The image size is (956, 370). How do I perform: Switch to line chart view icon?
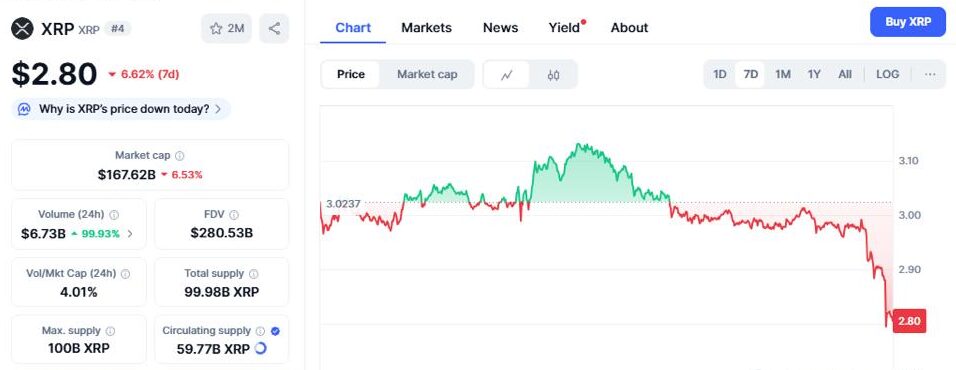pyautogui.click(x=507, y=74)
